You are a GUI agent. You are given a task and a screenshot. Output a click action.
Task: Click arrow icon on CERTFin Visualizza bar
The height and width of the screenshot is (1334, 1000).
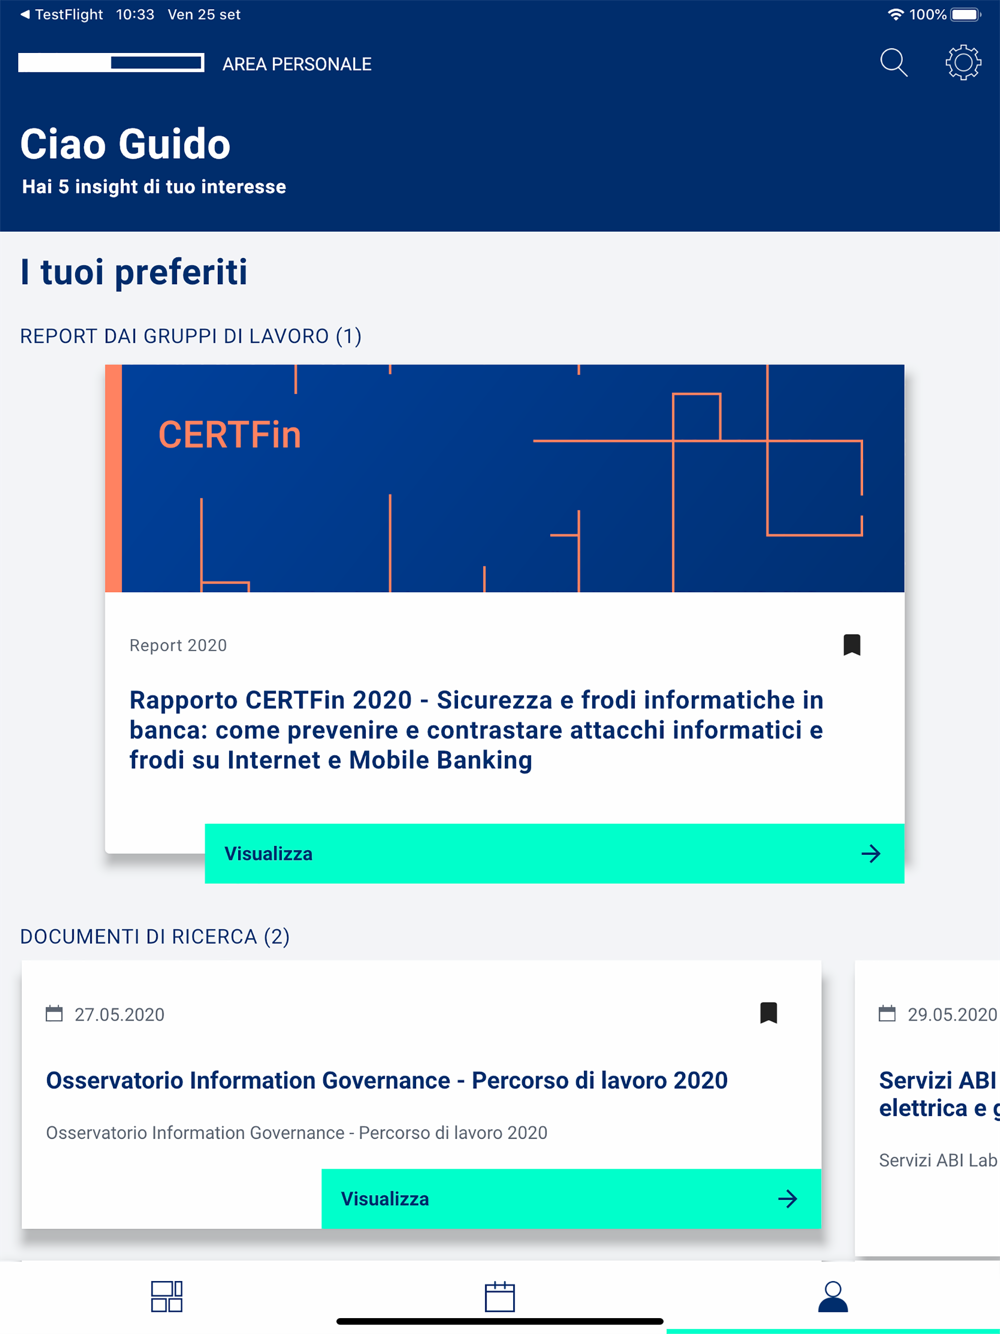point(871,853)
